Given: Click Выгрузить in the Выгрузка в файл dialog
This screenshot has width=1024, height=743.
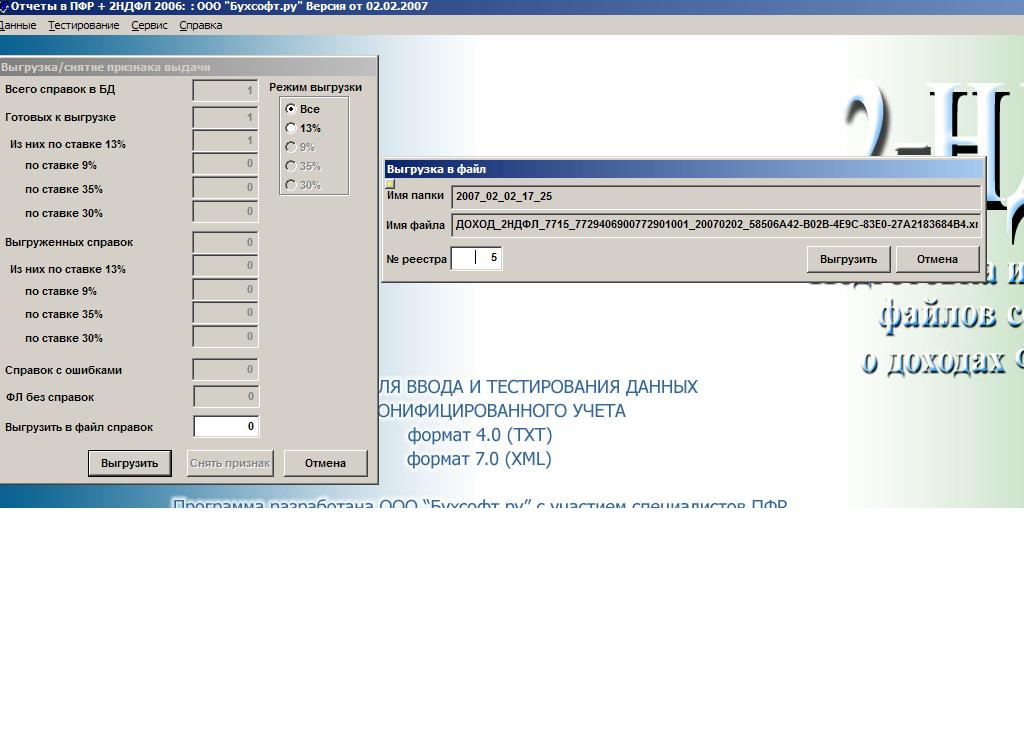Looking at the screenshot, I should pyautogui.click(x=848, y=259).
